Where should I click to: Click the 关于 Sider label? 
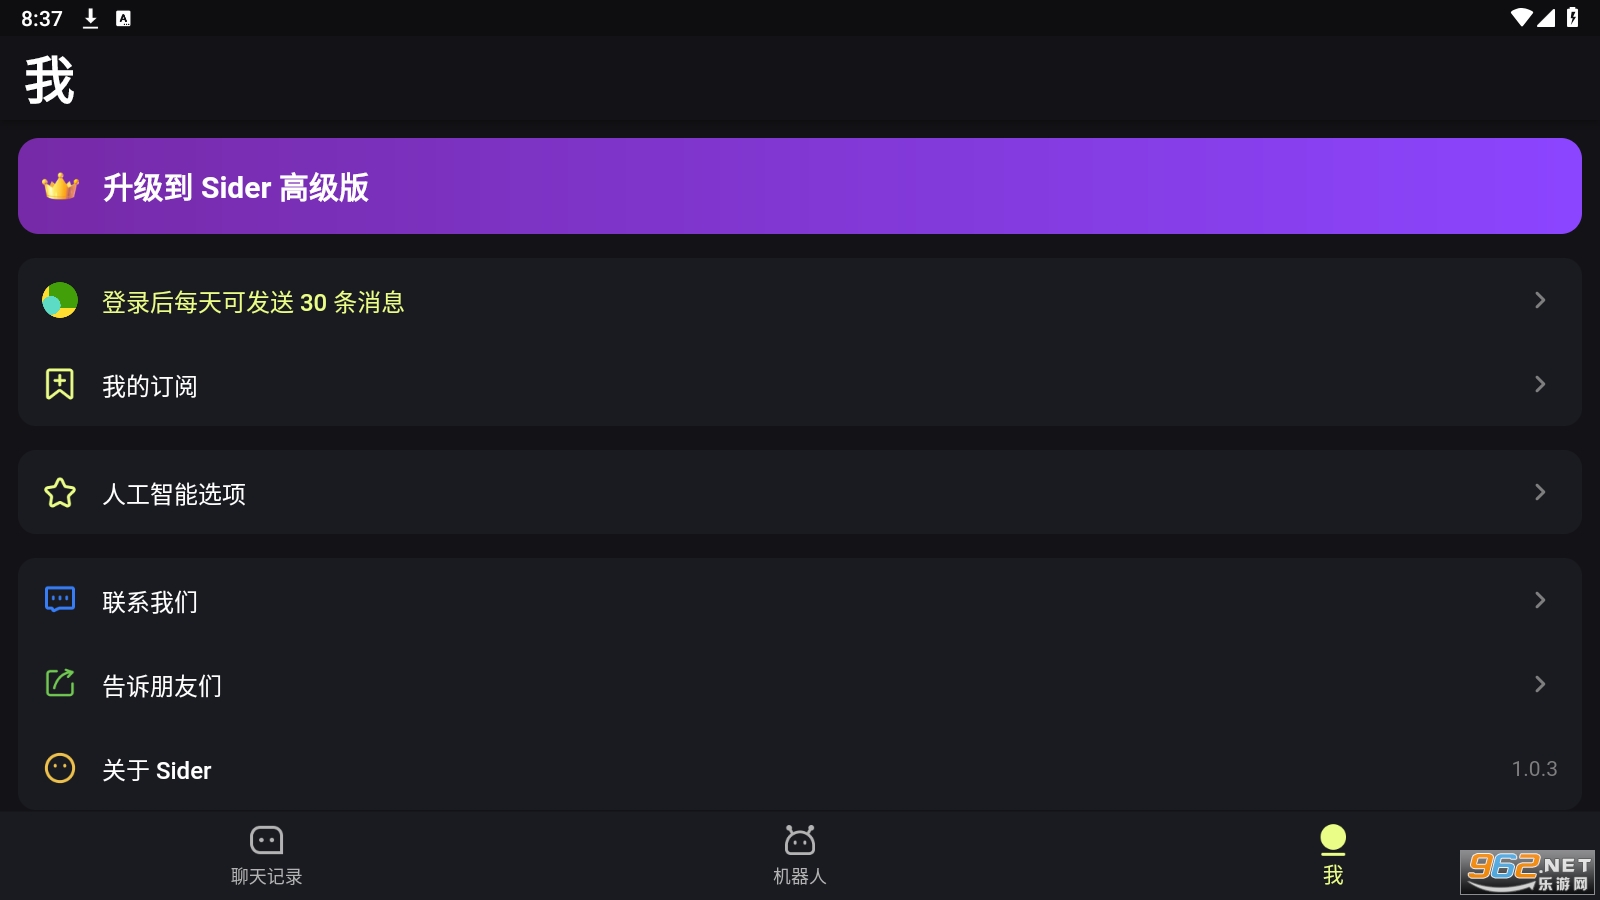click(x=157, y=770)
